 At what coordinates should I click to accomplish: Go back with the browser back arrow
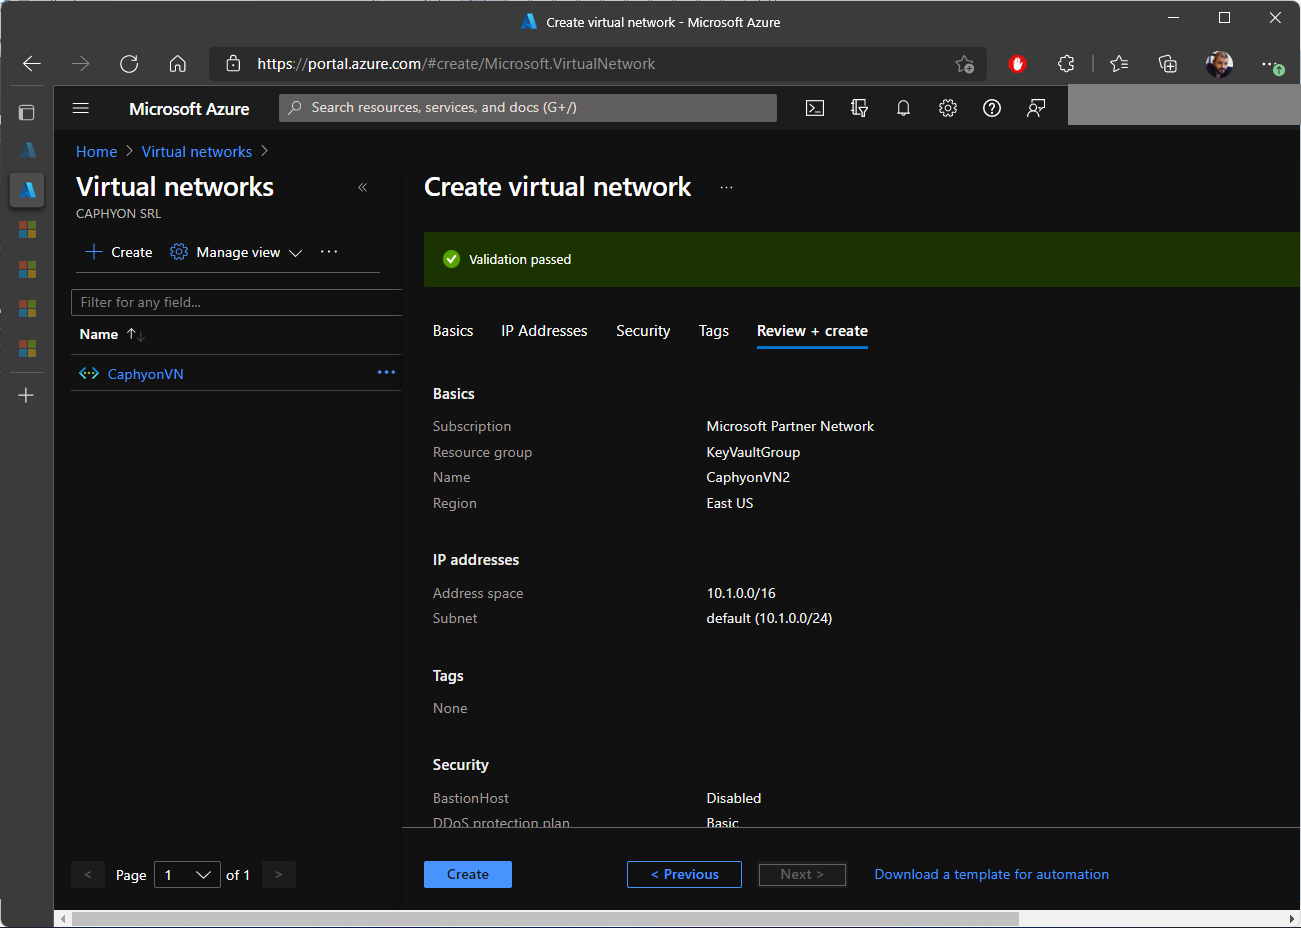coord(32,64)
